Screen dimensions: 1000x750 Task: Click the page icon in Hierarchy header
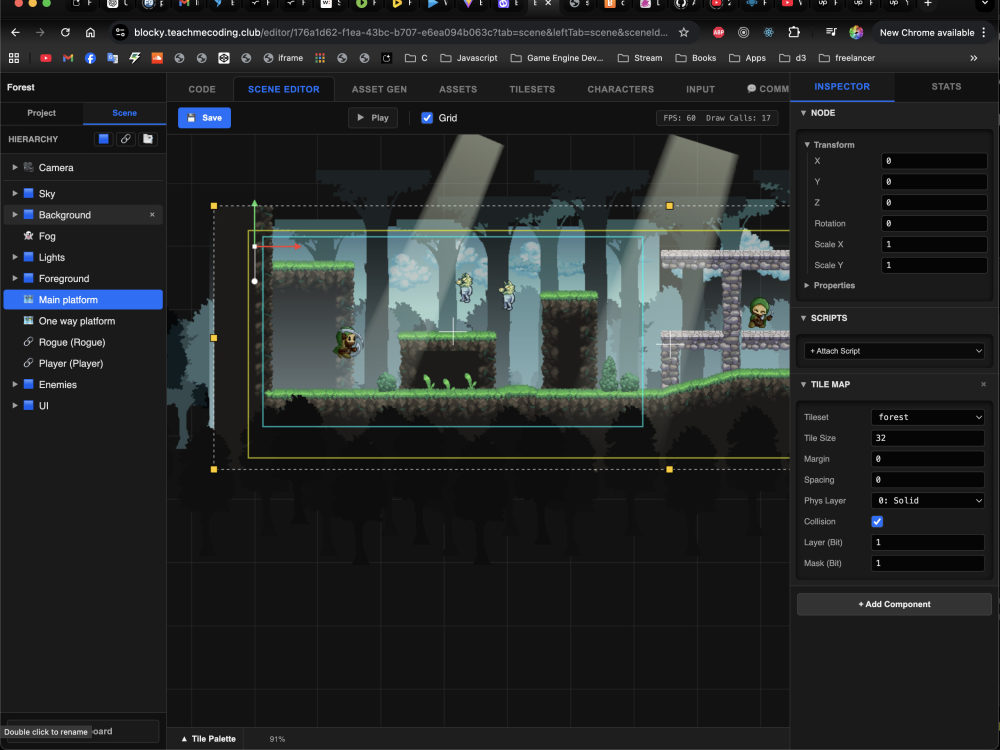(x=148, y=139)
